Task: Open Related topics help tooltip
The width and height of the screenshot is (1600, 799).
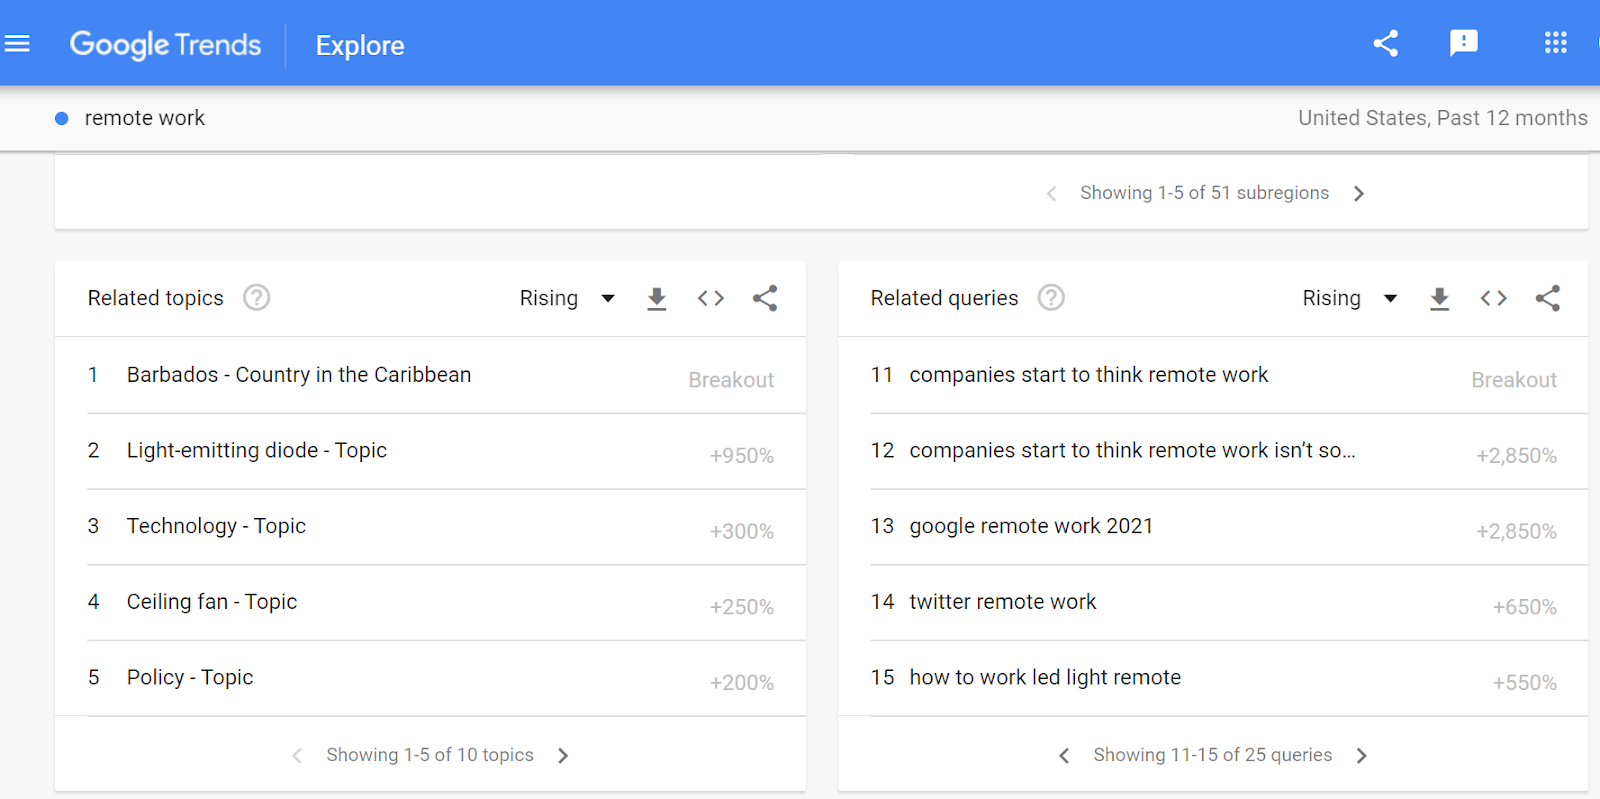Action: pyautogui.click(x=257, y=298)
